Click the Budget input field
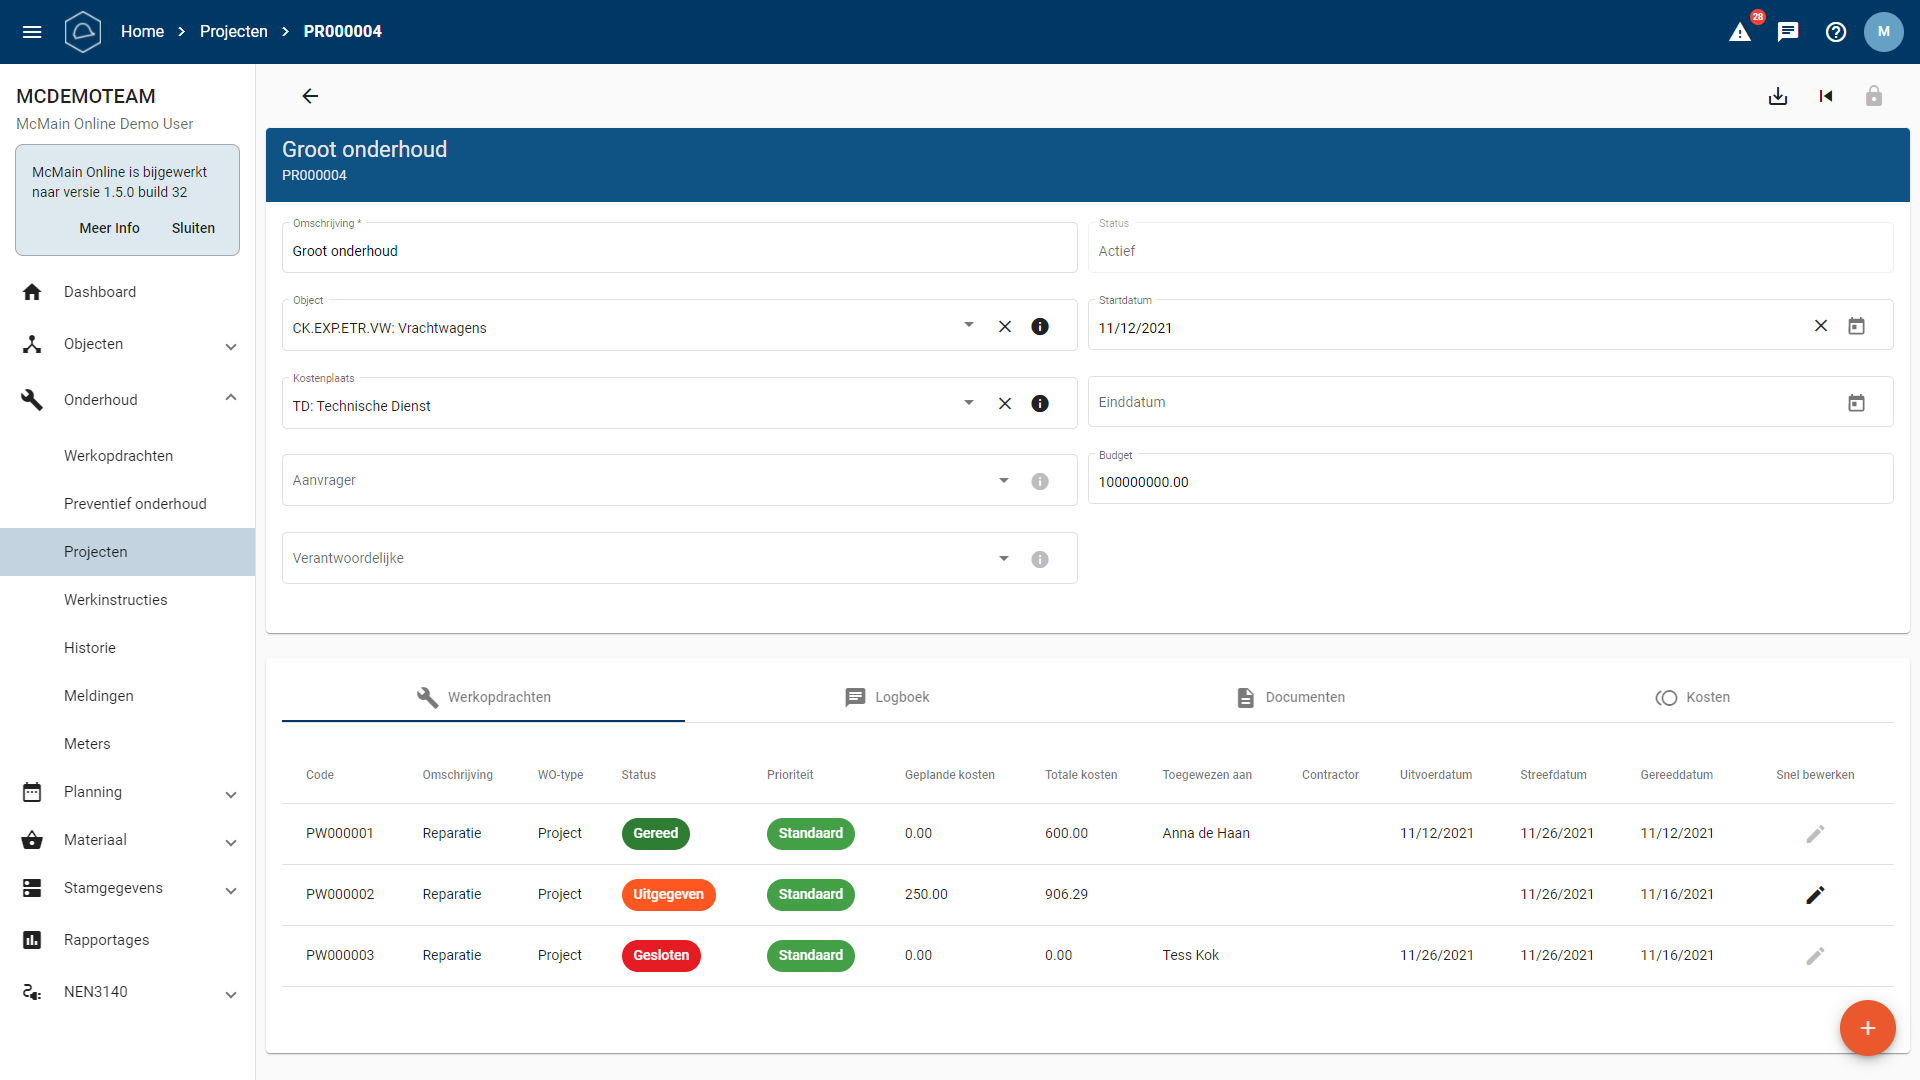 1490,482
